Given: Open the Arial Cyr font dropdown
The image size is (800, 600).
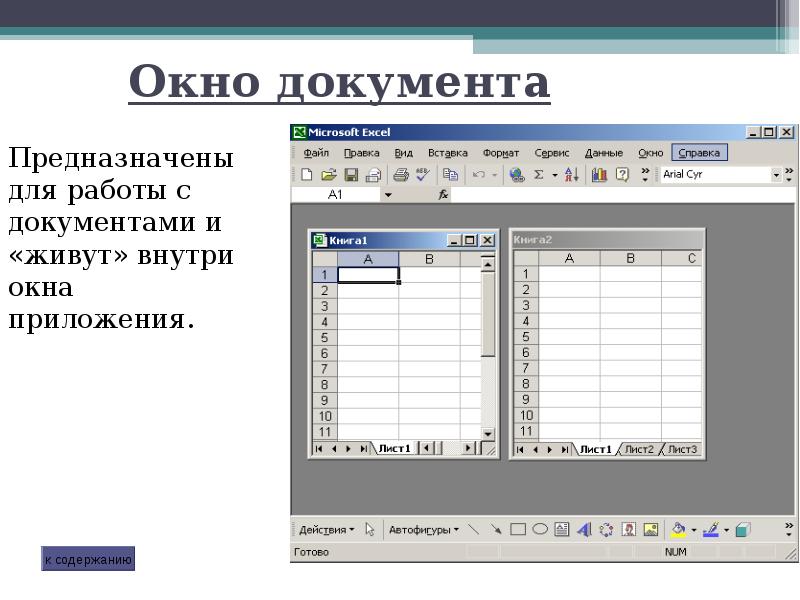Looking at the screenshot, I should 776,174.
